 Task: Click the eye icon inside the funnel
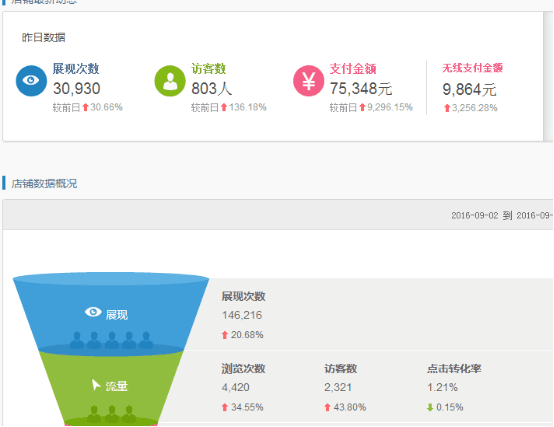(93, 312)
